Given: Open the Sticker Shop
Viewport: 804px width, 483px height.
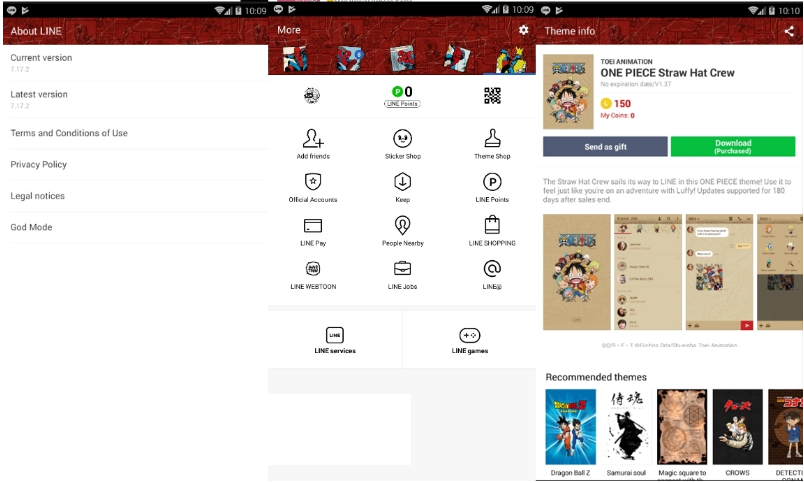Looking at the screenshot, I should 403,144.
